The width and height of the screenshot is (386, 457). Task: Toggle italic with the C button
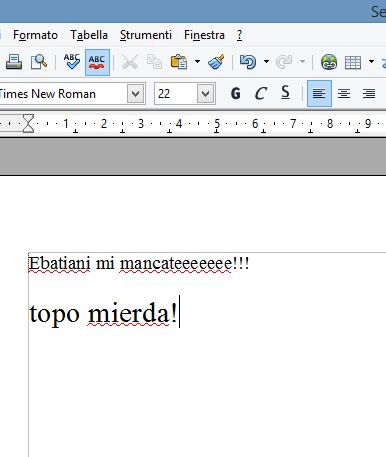tap(260, 94)
